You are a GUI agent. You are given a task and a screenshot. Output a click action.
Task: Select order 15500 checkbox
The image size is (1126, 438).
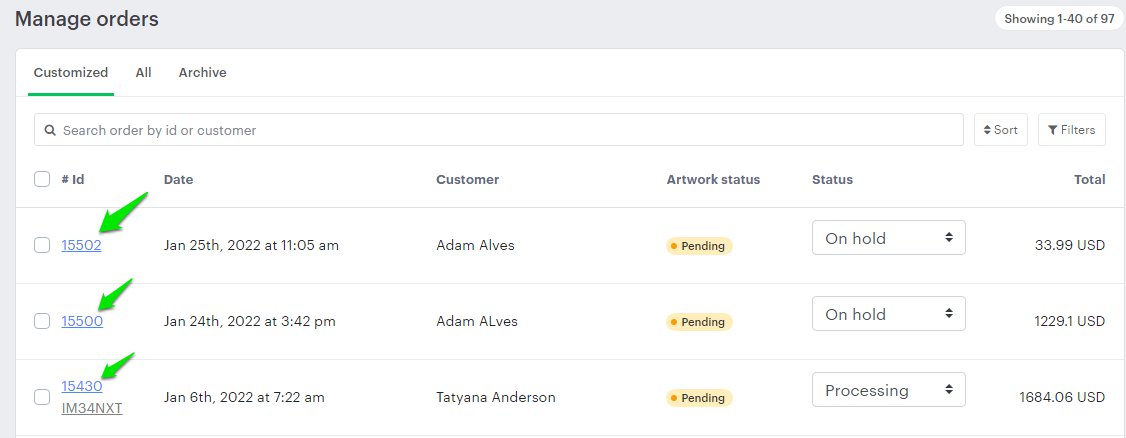(x=42, y=321)
